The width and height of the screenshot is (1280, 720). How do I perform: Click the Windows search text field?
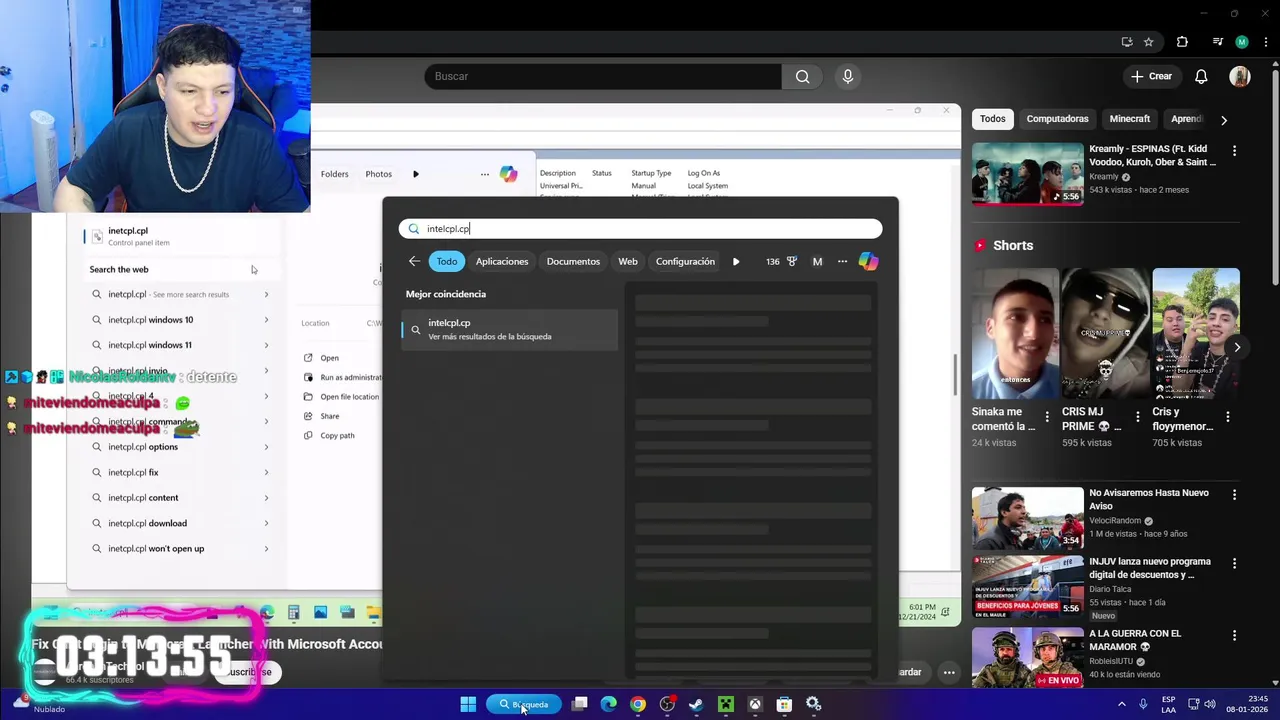point(640,229)
